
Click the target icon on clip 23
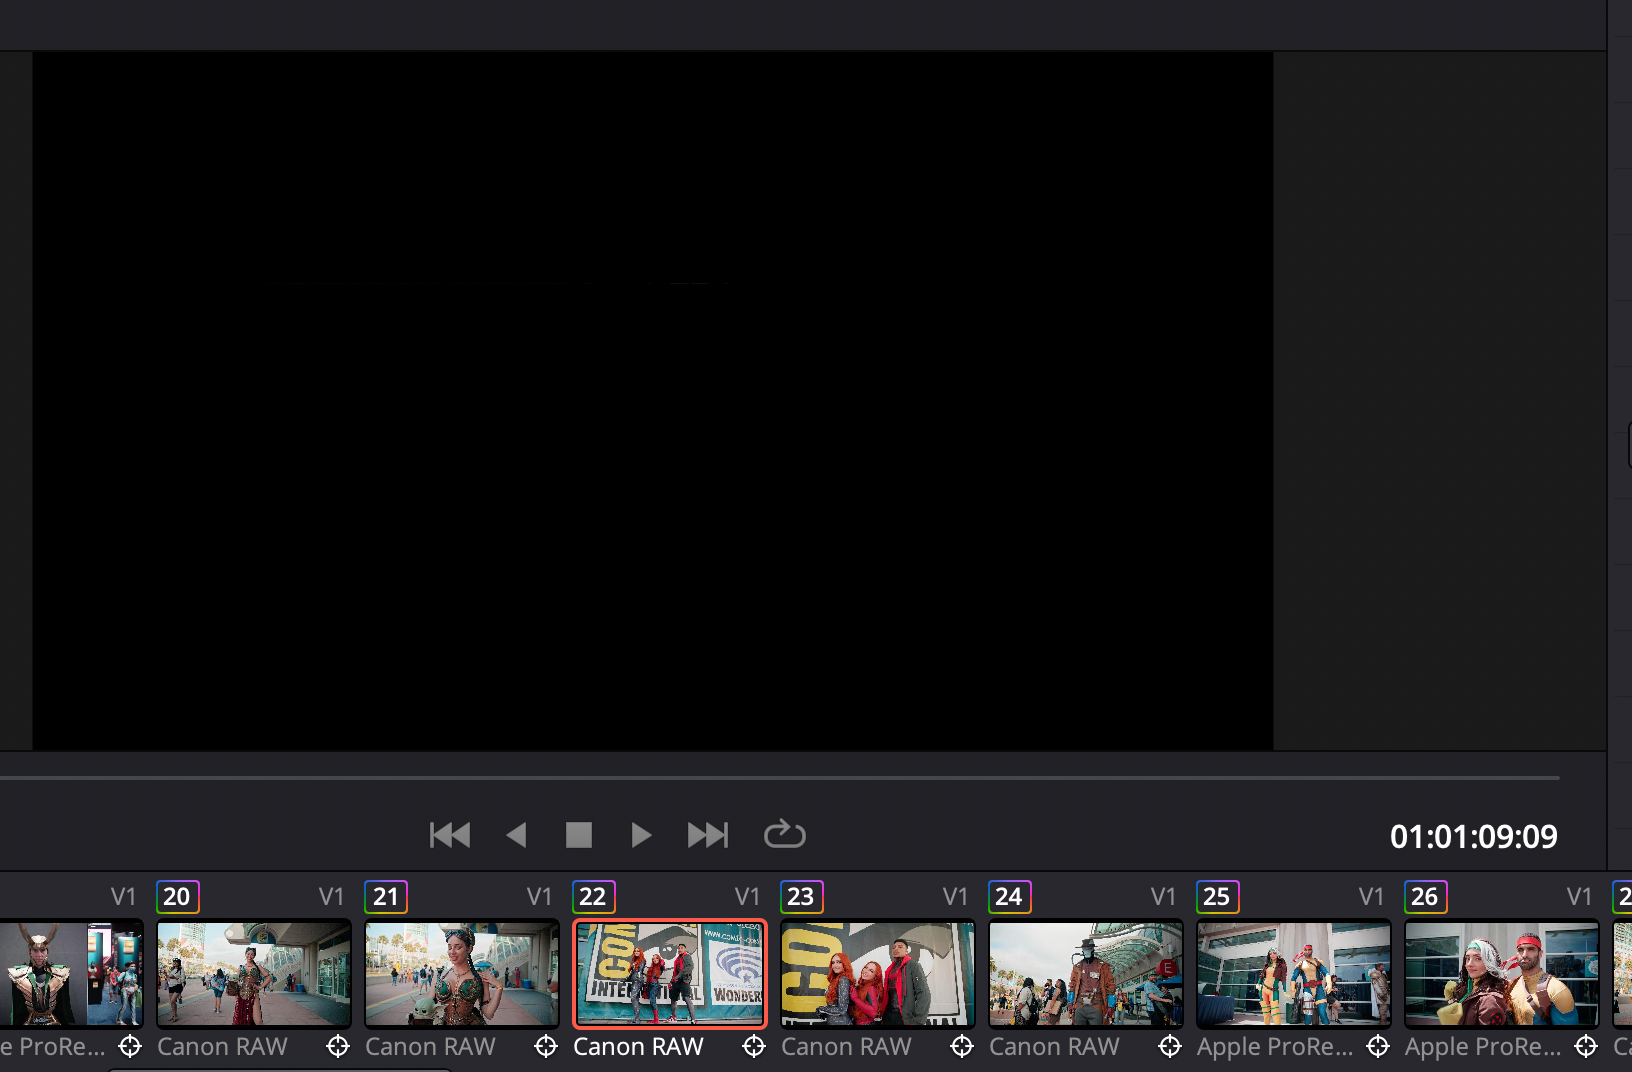(x=962, y=1047)
